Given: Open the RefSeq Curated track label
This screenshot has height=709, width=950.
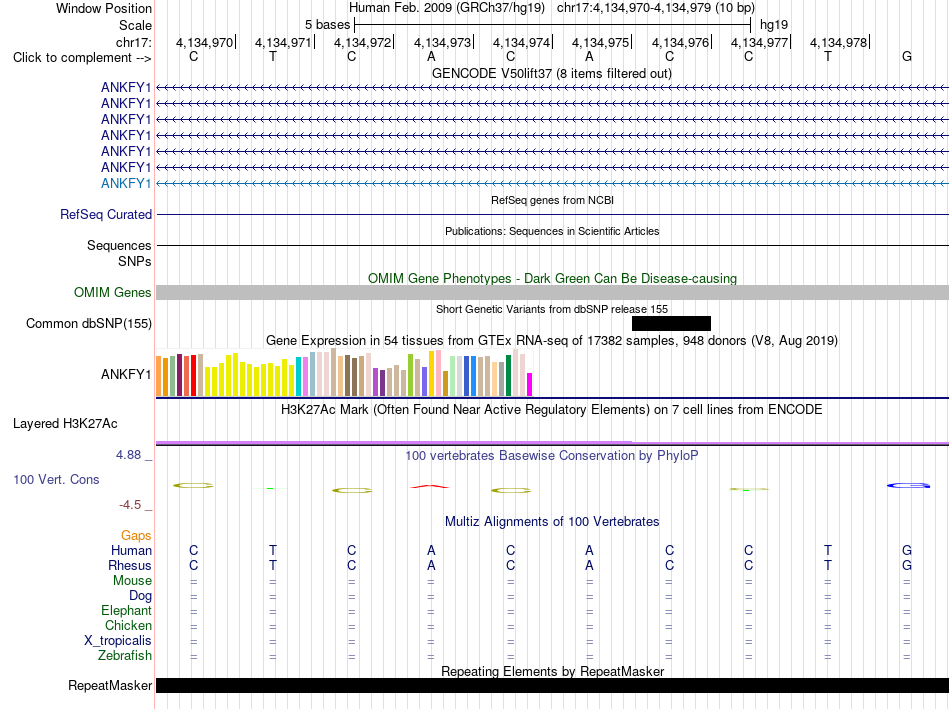Looking at the screenshot, I should (106, 215).
